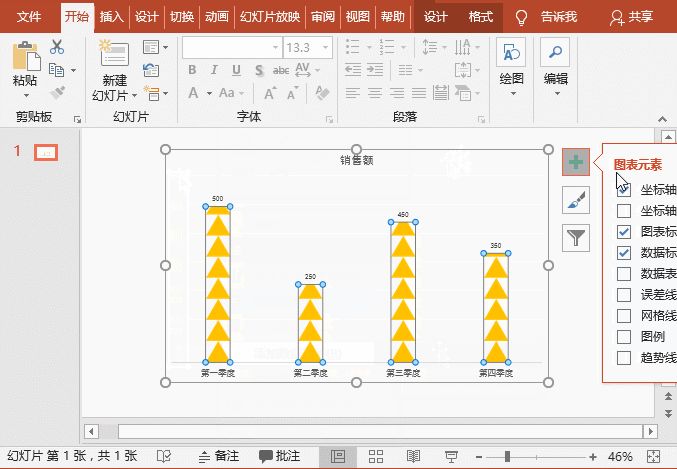
Task: Toggle first 坐标轴 checkbox
Action: coord(623,190)
